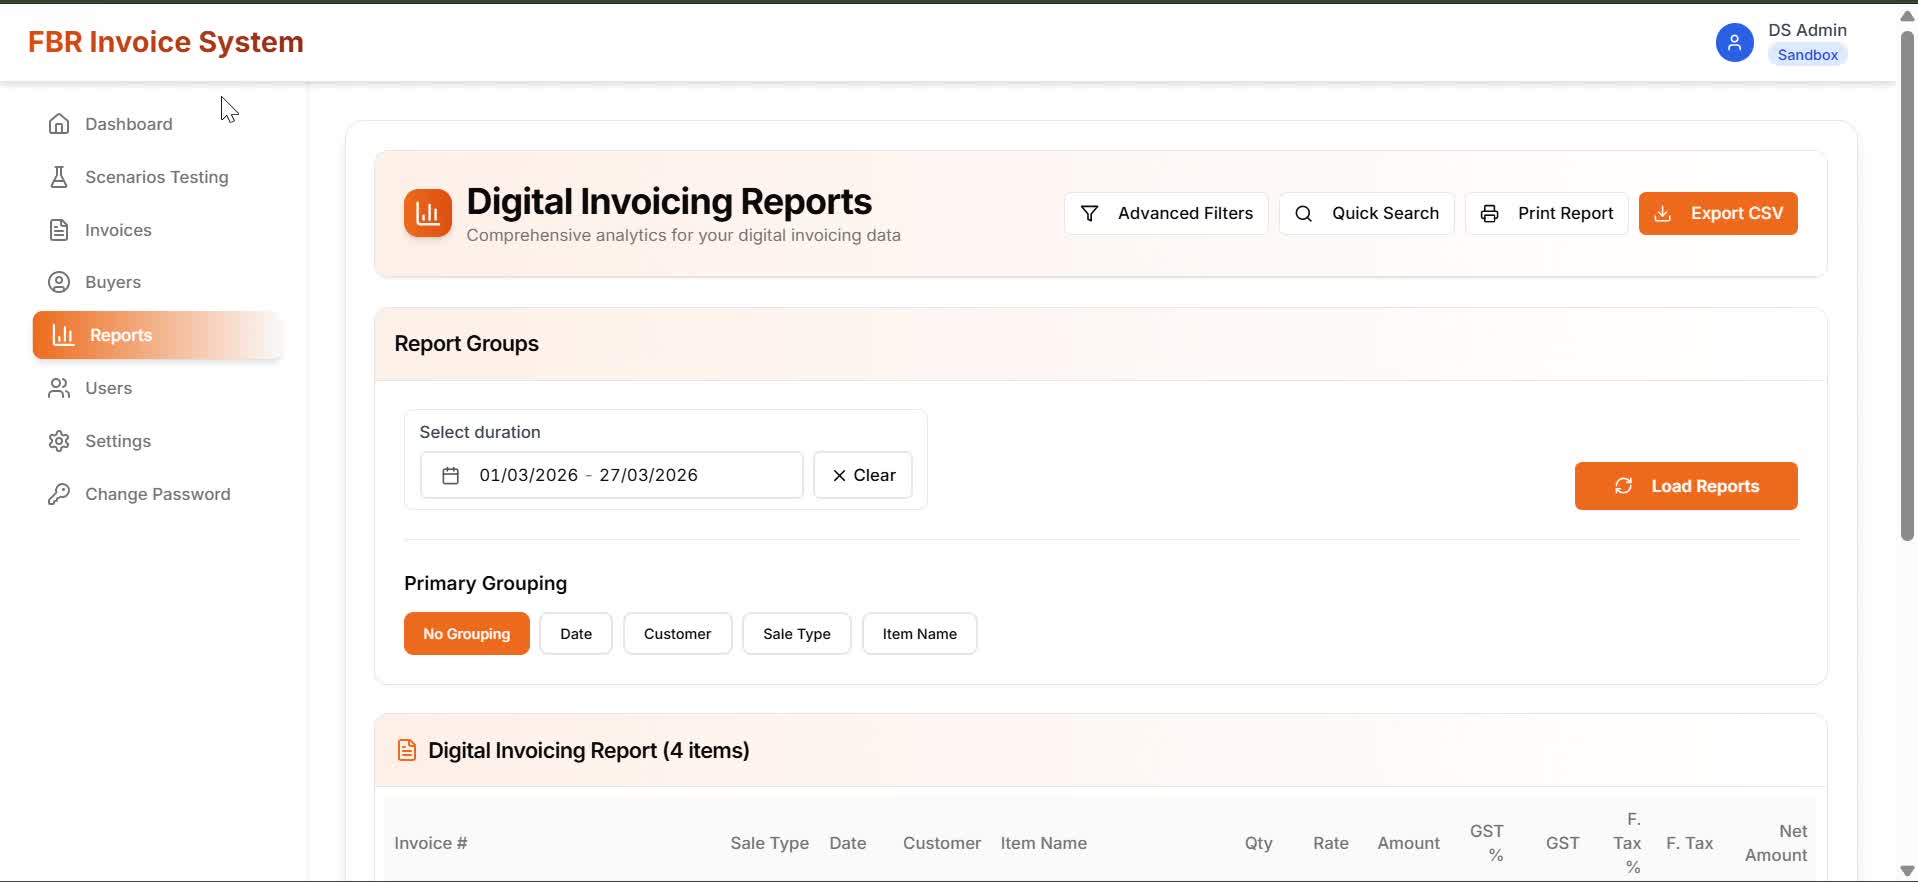Click the refresh icon in Load Reports
The image size is (1918, 882).
click(x=1624, y=486)
